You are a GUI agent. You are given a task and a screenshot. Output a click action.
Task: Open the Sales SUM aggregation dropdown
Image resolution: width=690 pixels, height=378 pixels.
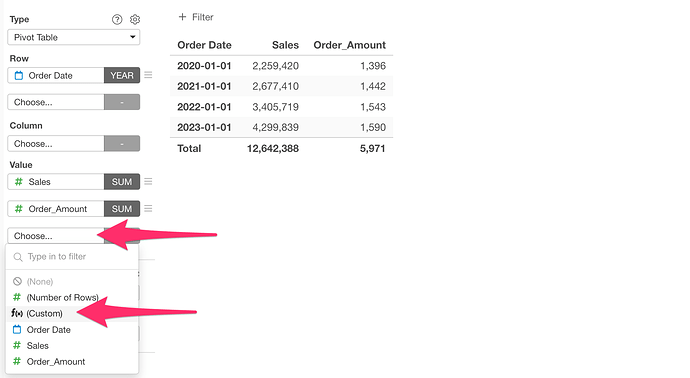click(122, 182)
